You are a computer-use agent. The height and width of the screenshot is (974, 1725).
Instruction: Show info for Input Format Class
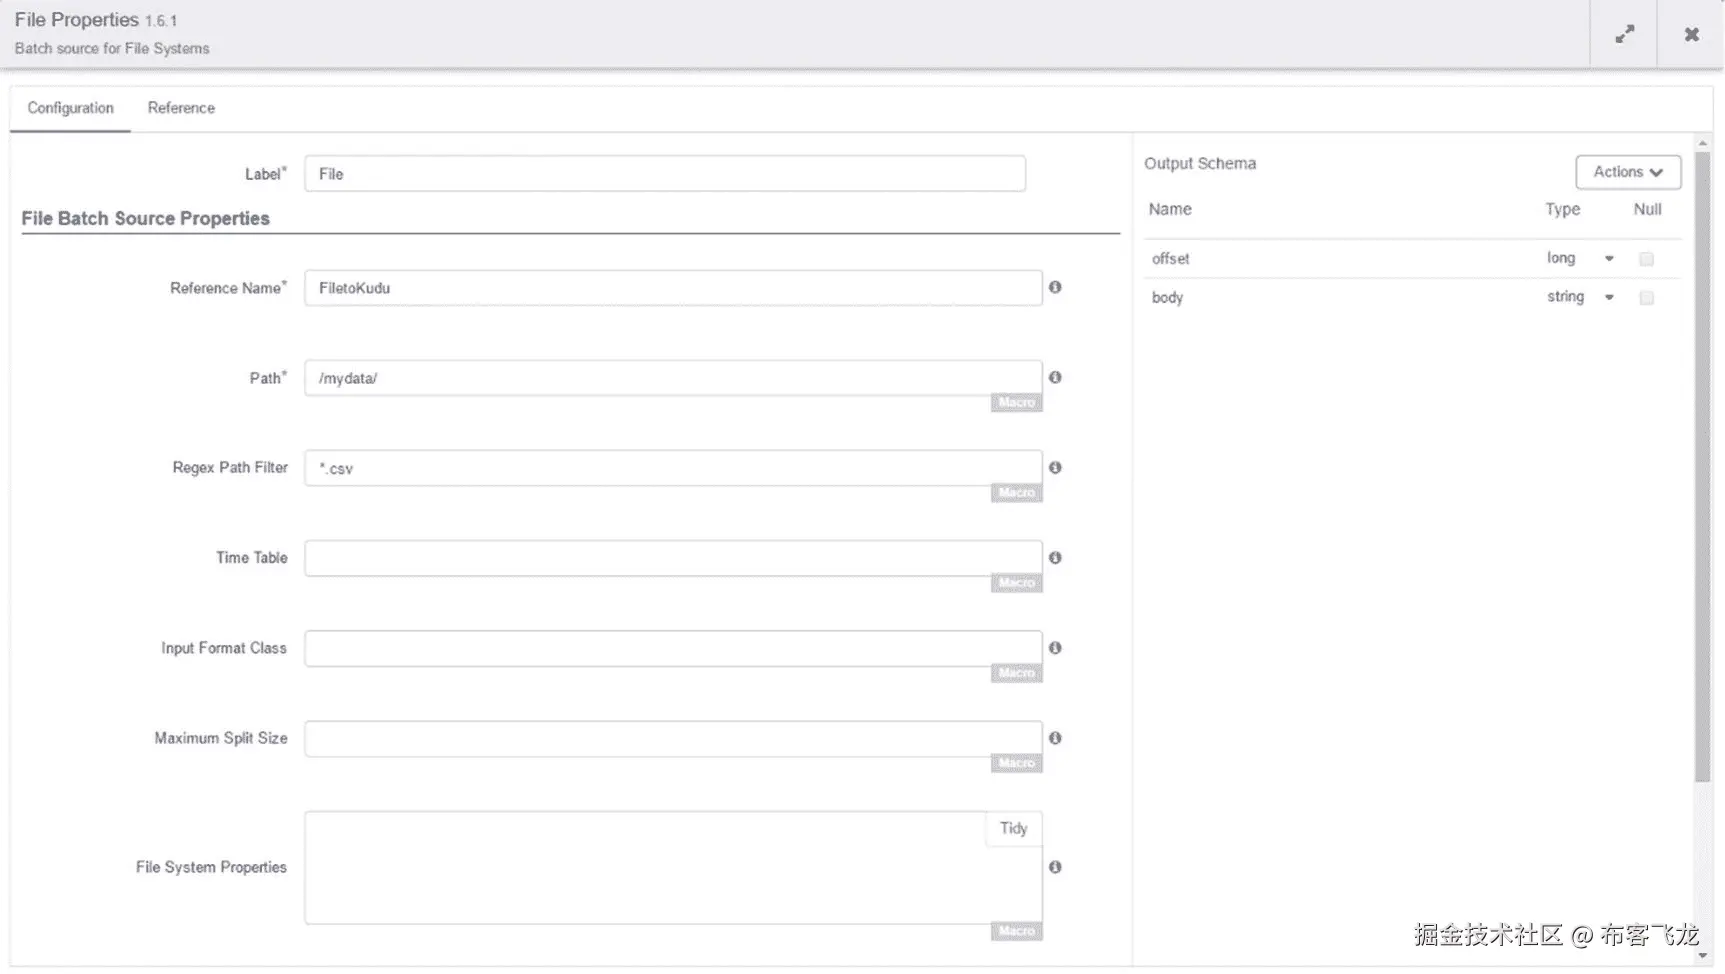1055,647
